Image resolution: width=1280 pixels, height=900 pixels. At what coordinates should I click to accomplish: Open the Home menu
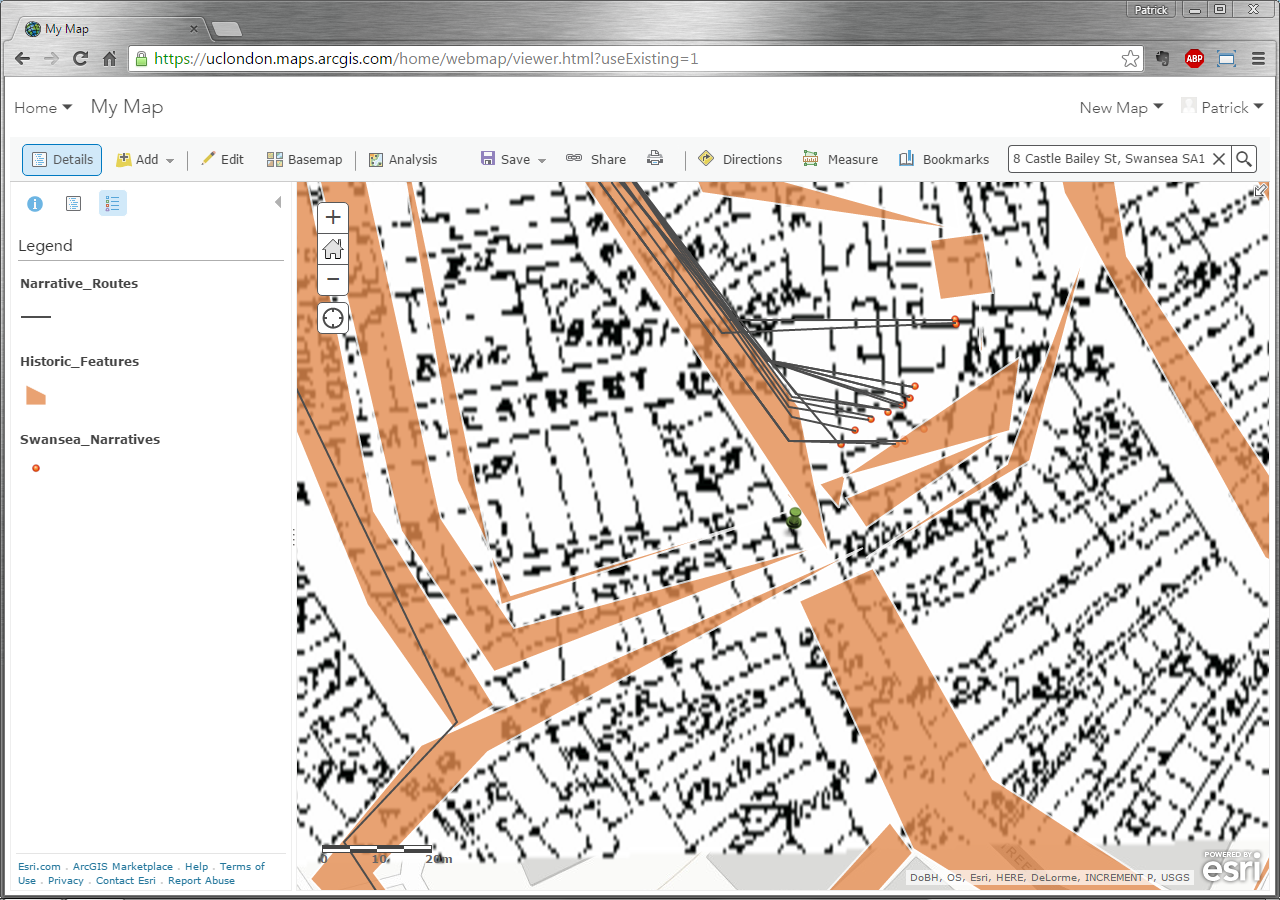click(x=43, y=107)
